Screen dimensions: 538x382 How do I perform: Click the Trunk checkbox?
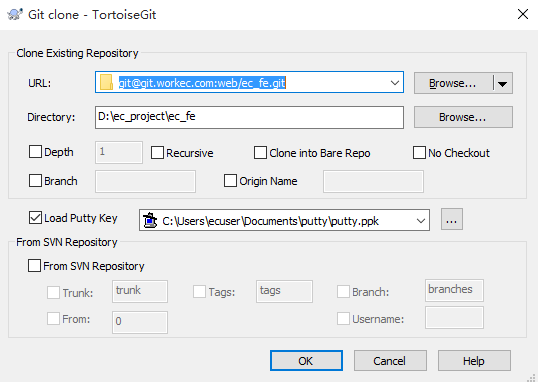click(x=53, y=292)
